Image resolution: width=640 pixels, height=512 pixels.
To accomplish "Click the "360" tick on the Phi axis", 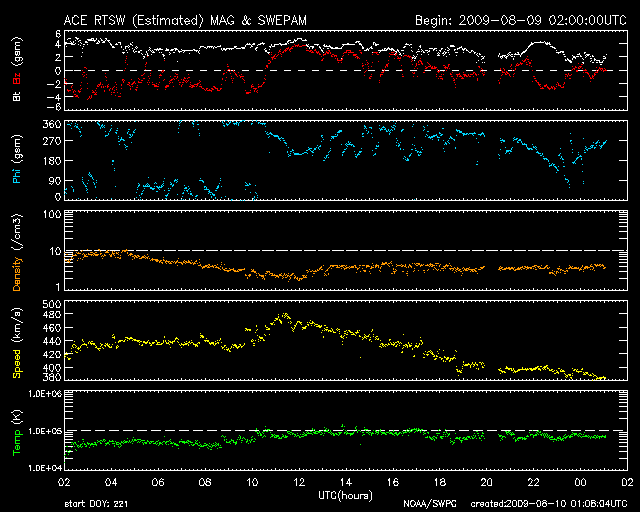I will point(52,124).
